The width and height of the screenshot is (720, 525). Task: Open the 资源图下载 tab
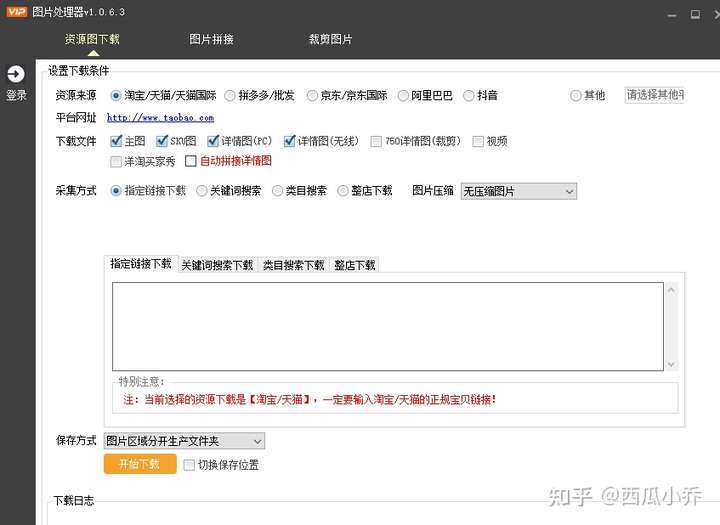click(x=92, y=40)
